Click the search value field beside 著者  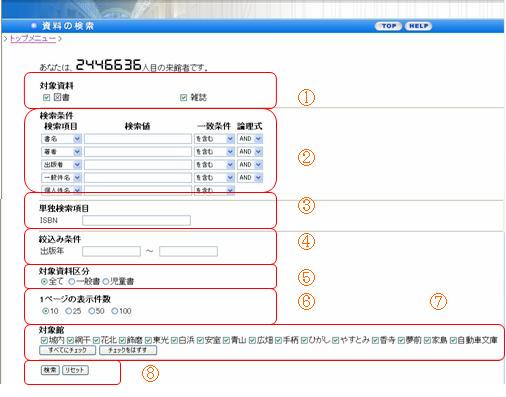coord(138,152)
